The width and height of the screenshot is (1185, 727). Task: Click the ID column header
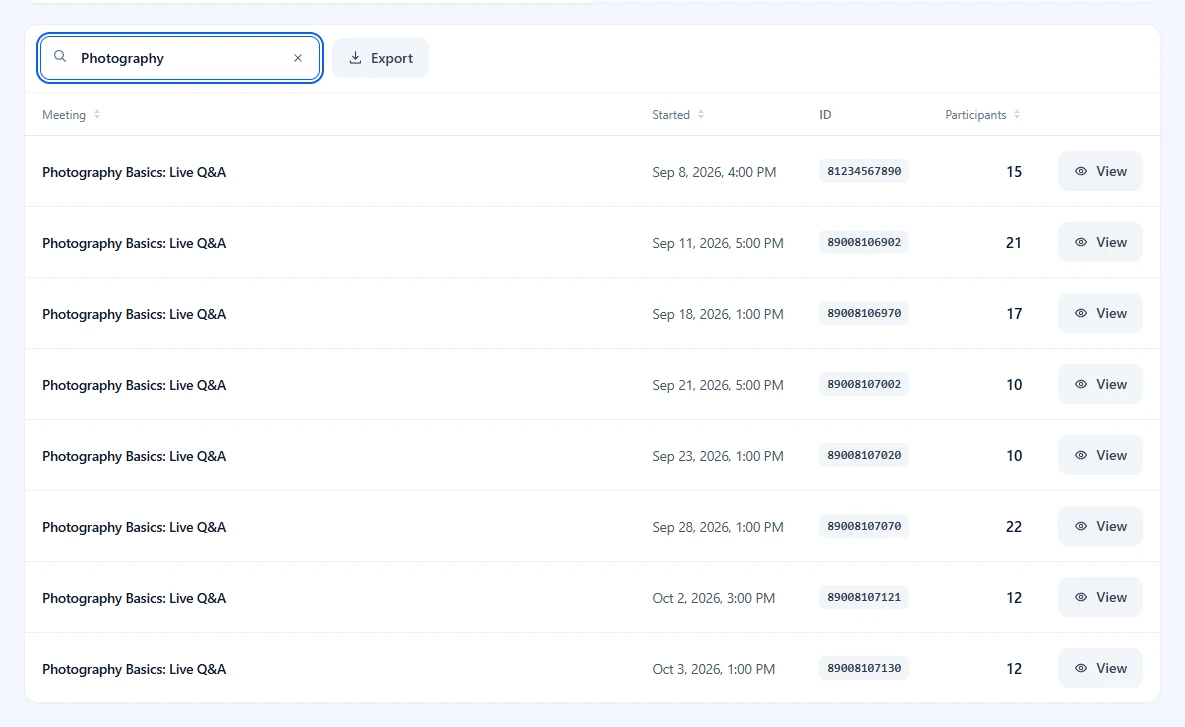click(825, 115)
